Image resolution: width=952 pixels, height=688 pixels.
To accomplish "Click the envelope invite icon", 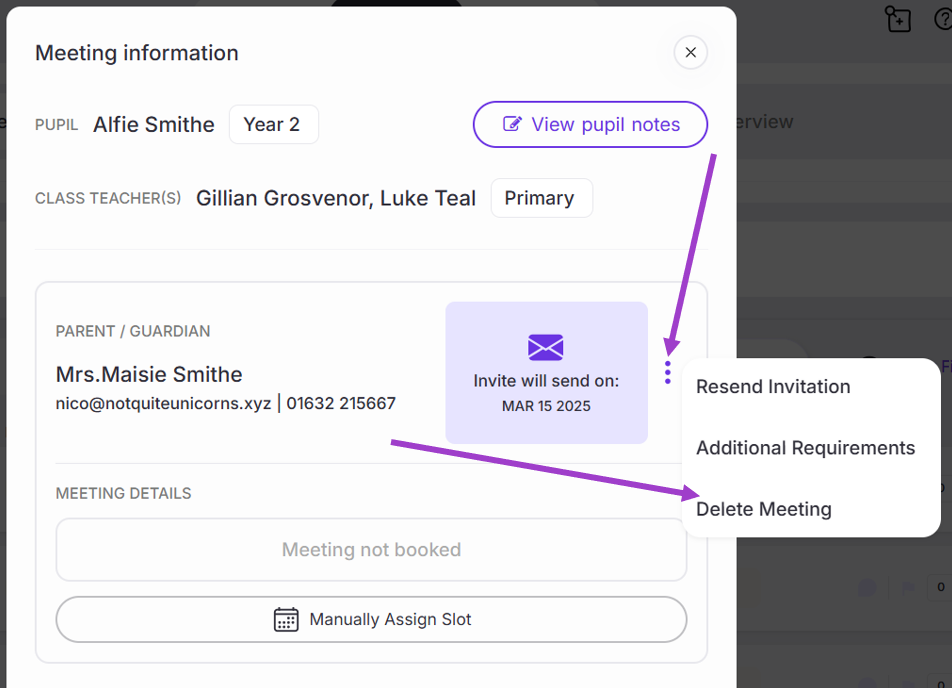I will point(546,348).
